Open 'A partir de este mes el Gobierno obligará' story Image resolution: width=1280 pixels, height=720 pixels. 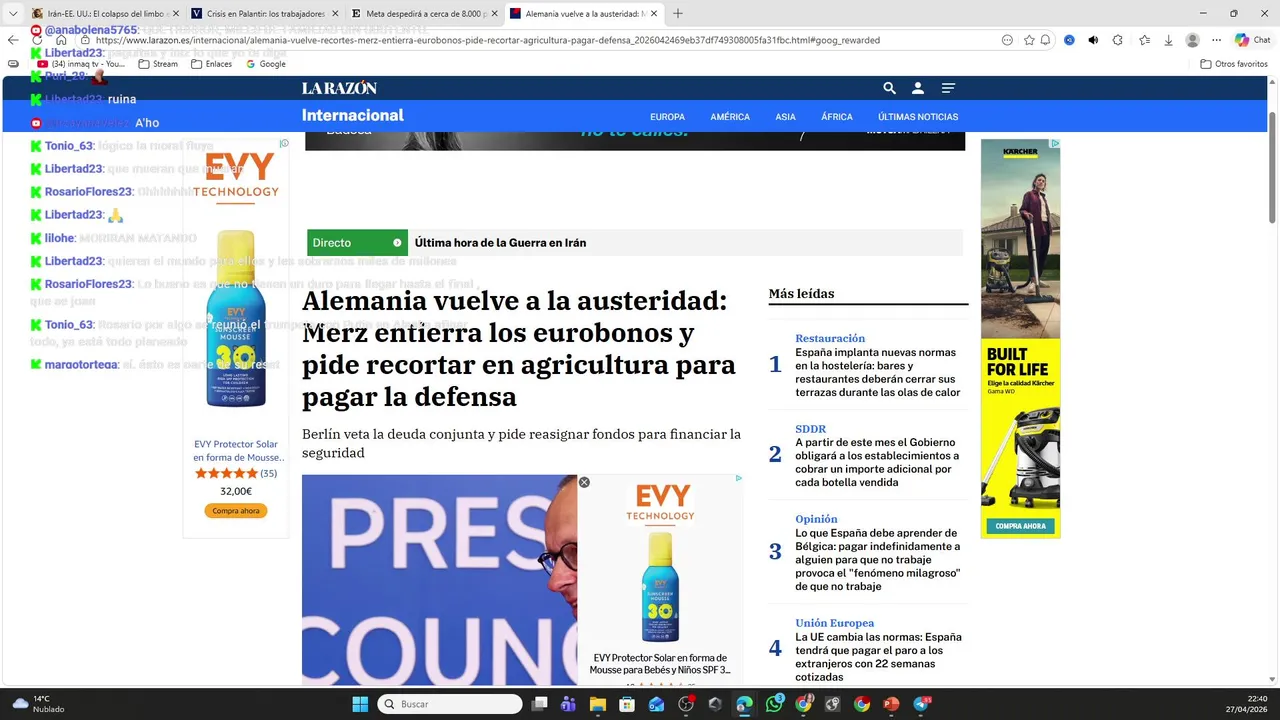click(x=877, y=462)
